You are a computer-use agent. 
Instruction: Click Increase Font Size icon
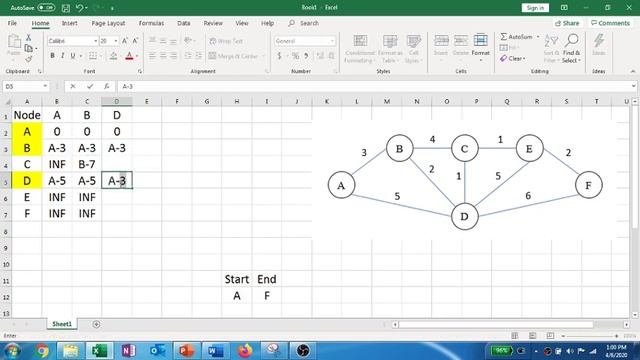[x=125, y=41]
